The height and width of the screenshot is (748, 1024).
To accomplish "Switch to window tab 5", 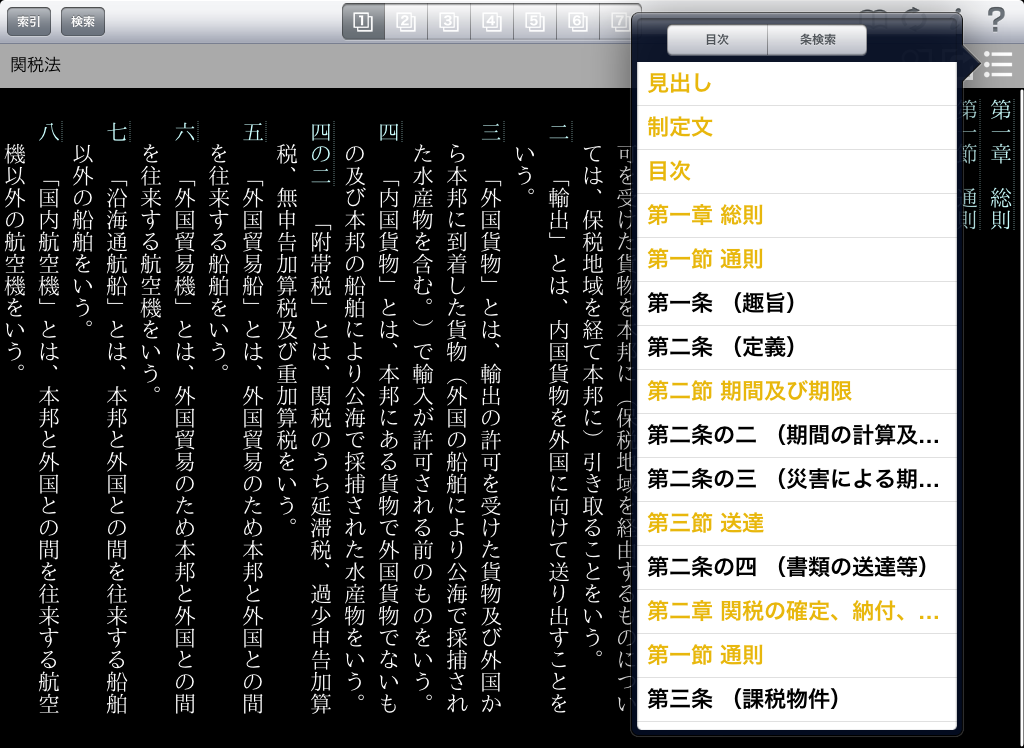I will 535,22.
